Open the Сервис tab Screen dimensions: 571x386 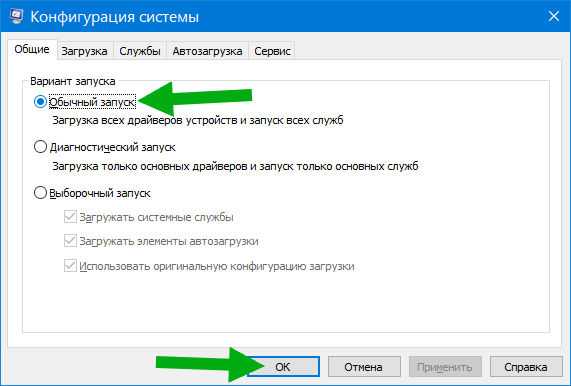(272, 51)
